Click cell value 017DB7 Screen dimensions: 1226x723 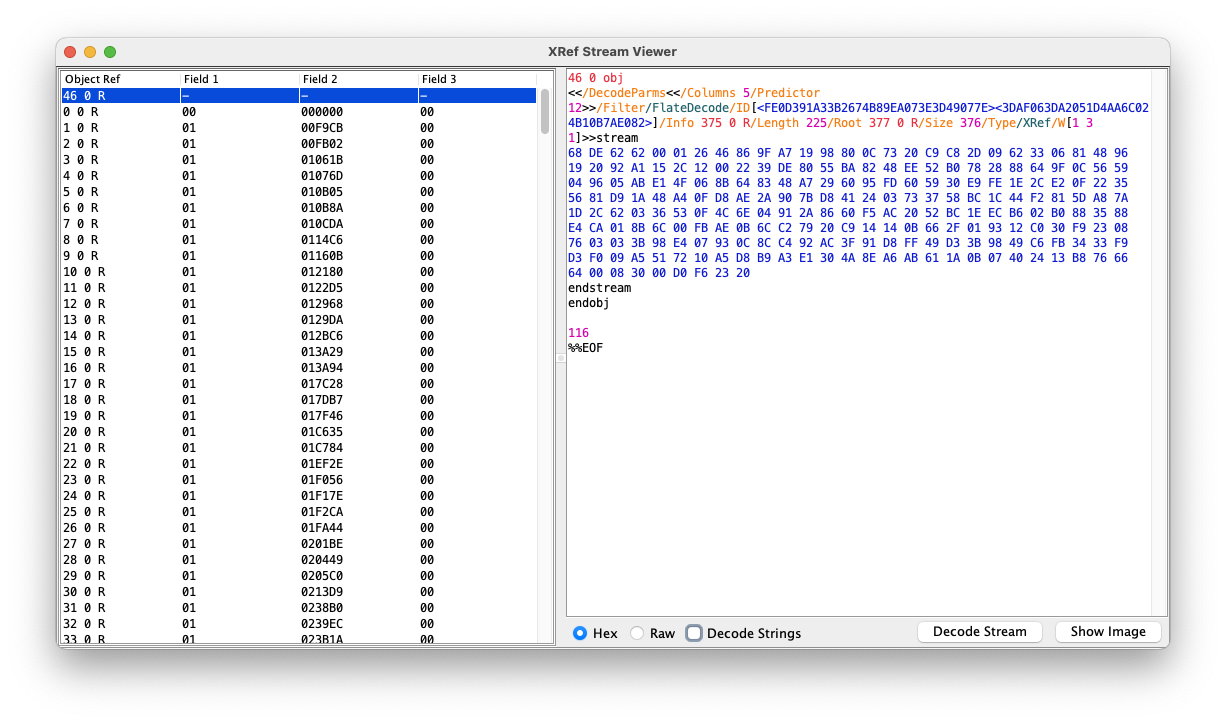(x=322, y=400)
